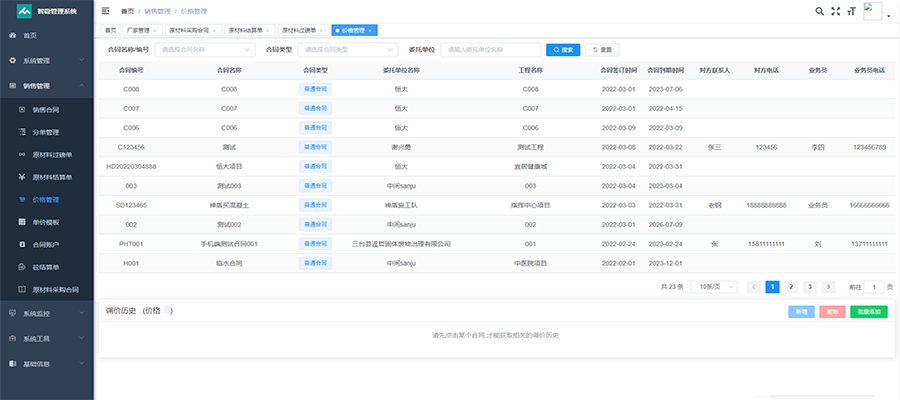This screenshot has height=400, width=900.
Task: Open the font size setting icon
Action: (851, 11)
